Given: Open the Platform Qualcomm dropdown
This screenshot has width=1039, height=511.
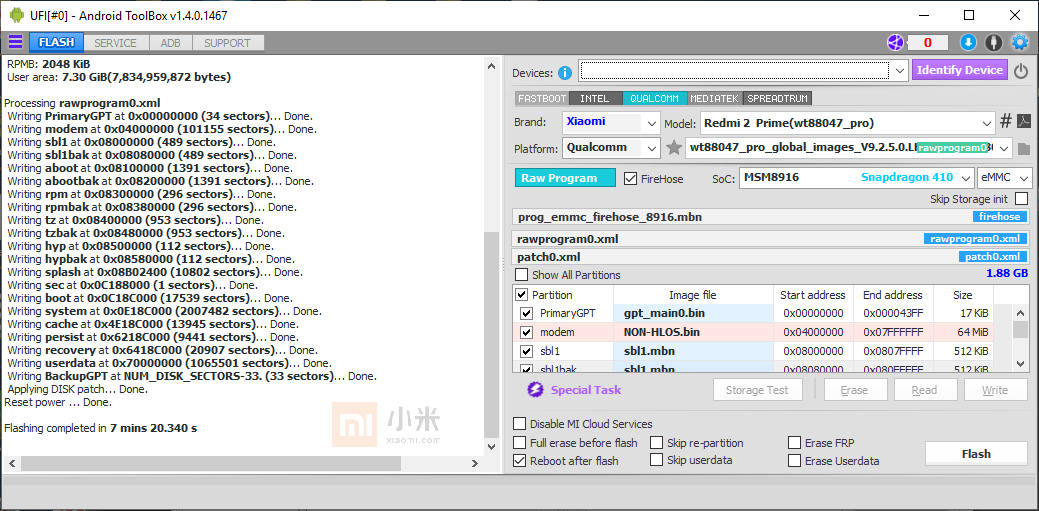Looking at the screenshot, I should (x=652, y=148).
